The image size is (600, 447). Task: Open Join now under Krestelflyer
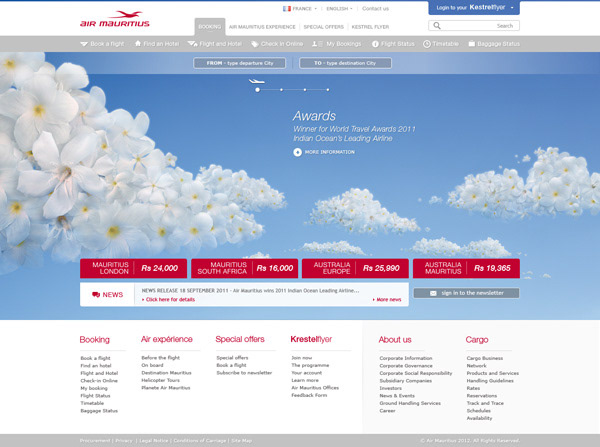302,358
